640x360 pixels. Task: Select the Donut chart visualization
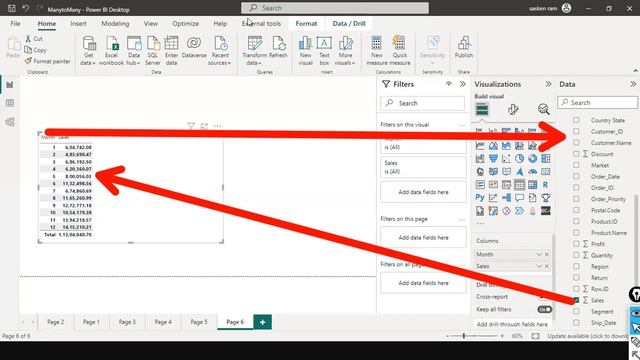coord(532,158)
